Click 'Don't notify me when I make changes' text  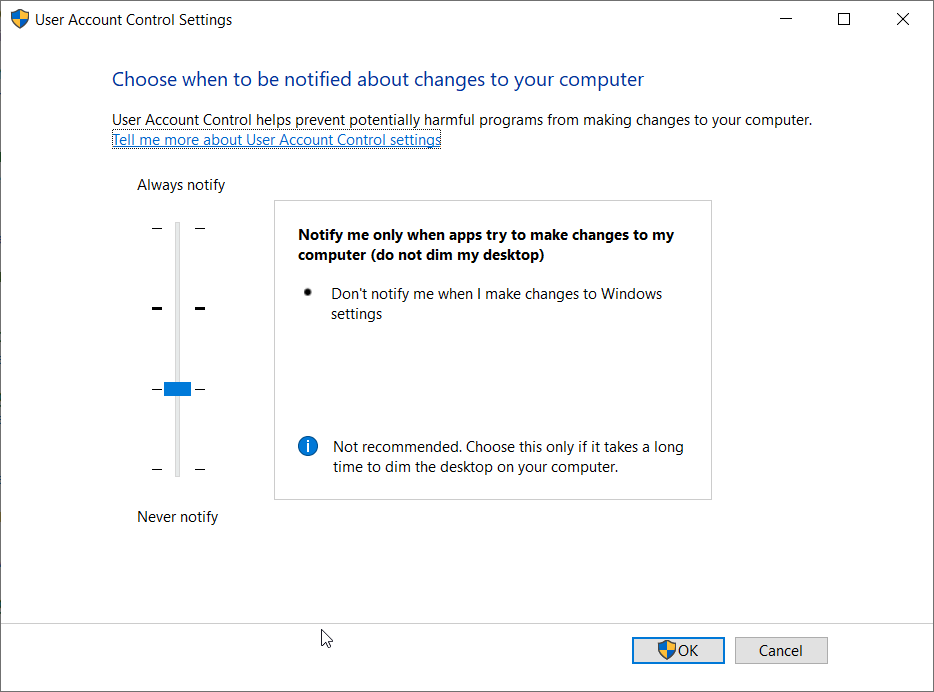(496, 304)
